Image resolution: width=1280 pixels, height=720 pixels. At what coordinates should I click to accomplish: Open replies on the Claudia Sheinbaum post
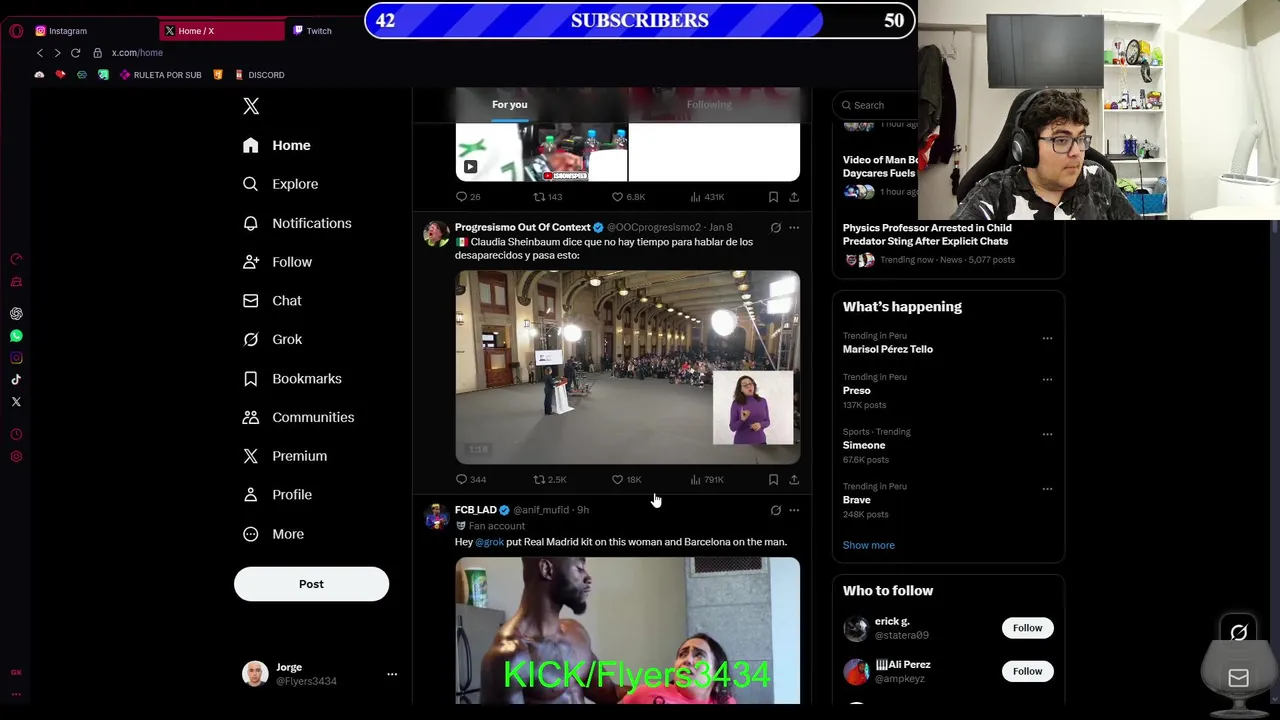coord(471,480)
